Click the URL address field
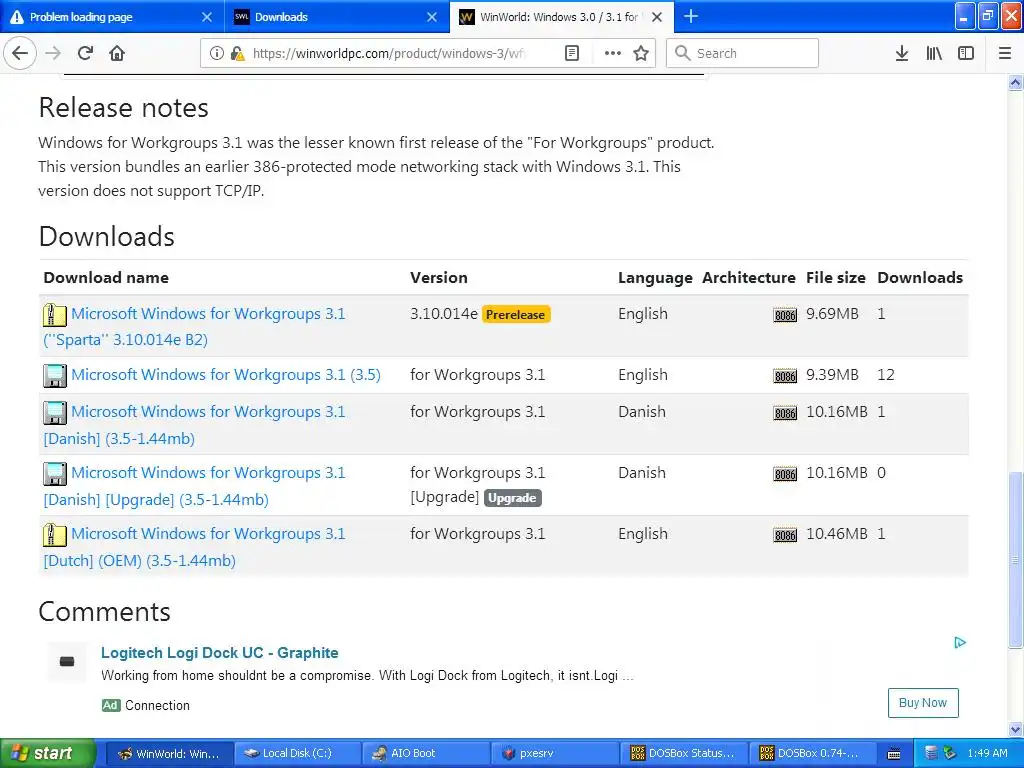This screenshot has width=1024, height=768. 388,53
